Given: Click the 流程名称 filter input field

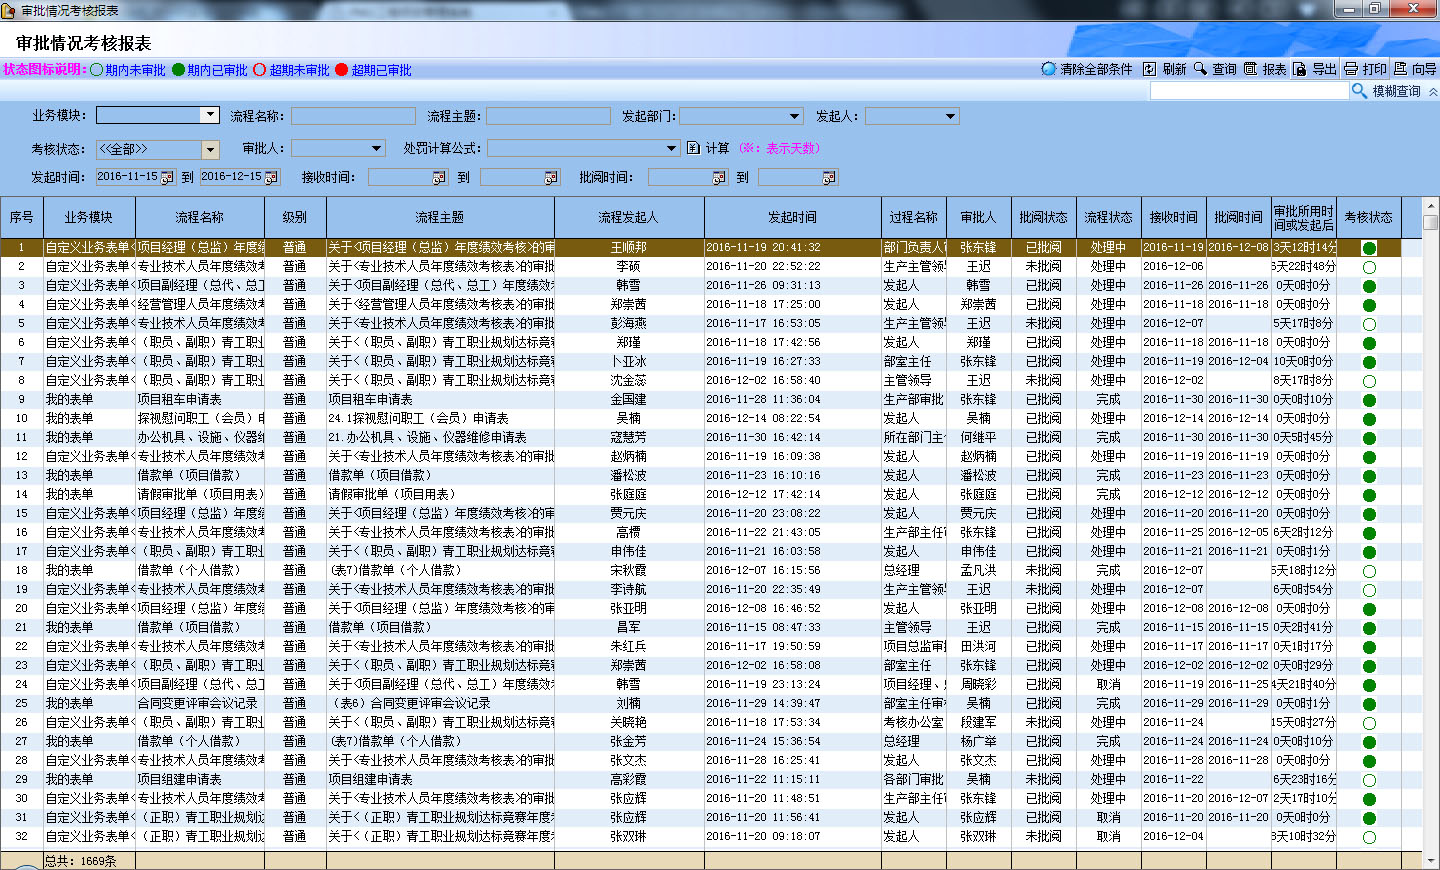Looking at the screenshot, I should [x=353, y=116].
